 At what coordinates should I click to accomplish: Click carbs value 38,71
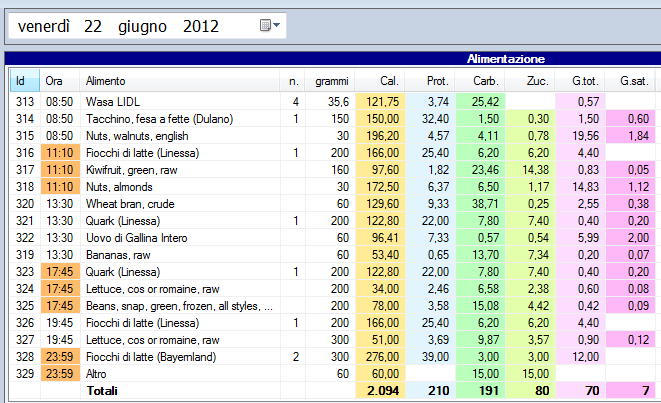coord(481,204)
